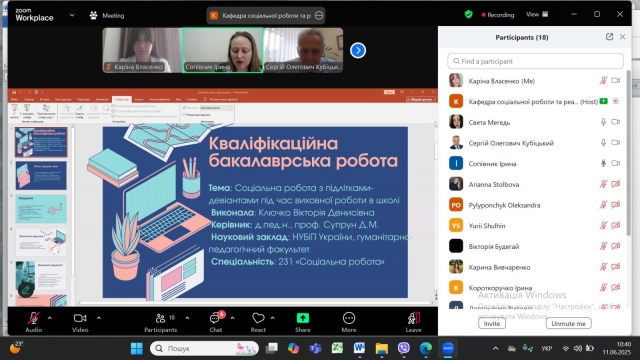Viewport: 640px width, 360px height.
Task: Click the Invite button
Action: [492, 323]
